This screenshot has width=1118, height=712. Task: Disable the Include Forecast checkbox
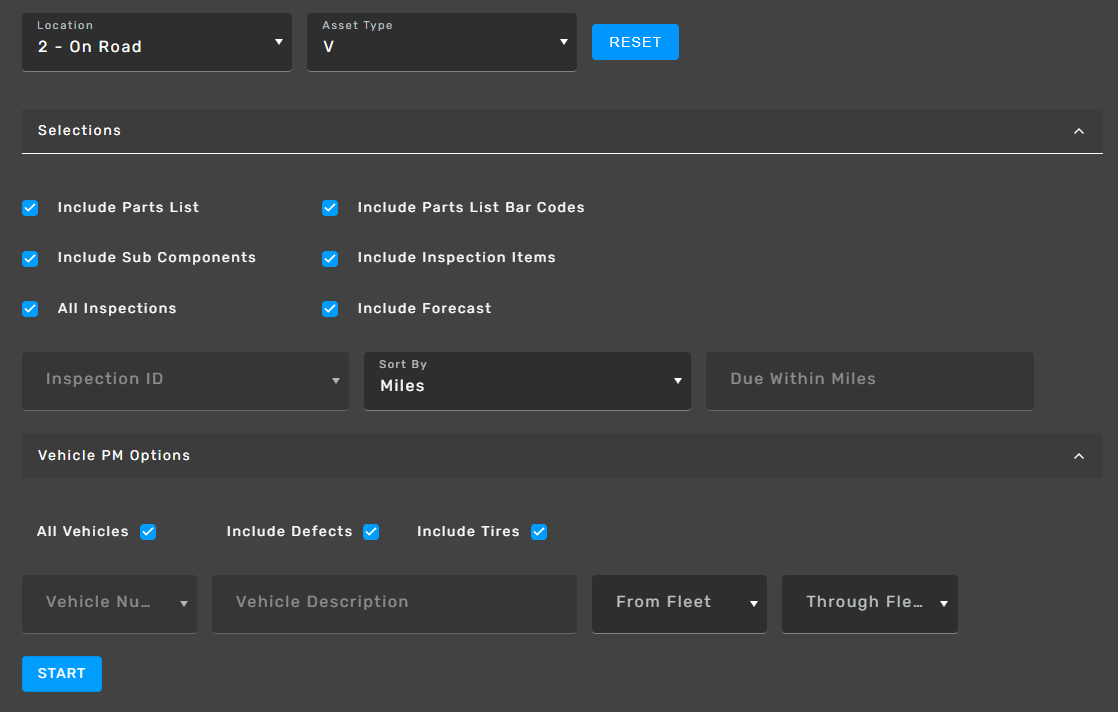click(x=330, y=309)
